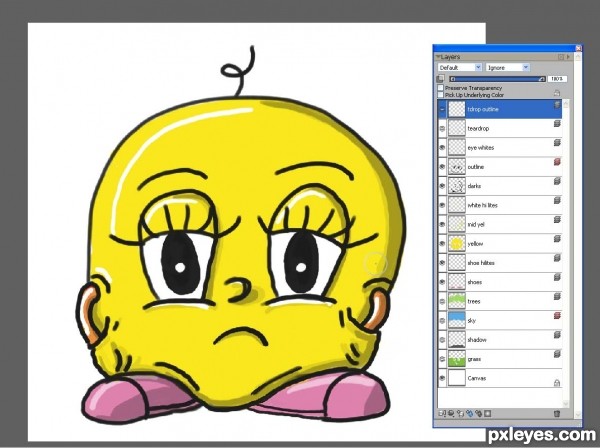This screenshot has width=600, height=448.
Task: Hide the Canvas layer
Action: (442, 378)
